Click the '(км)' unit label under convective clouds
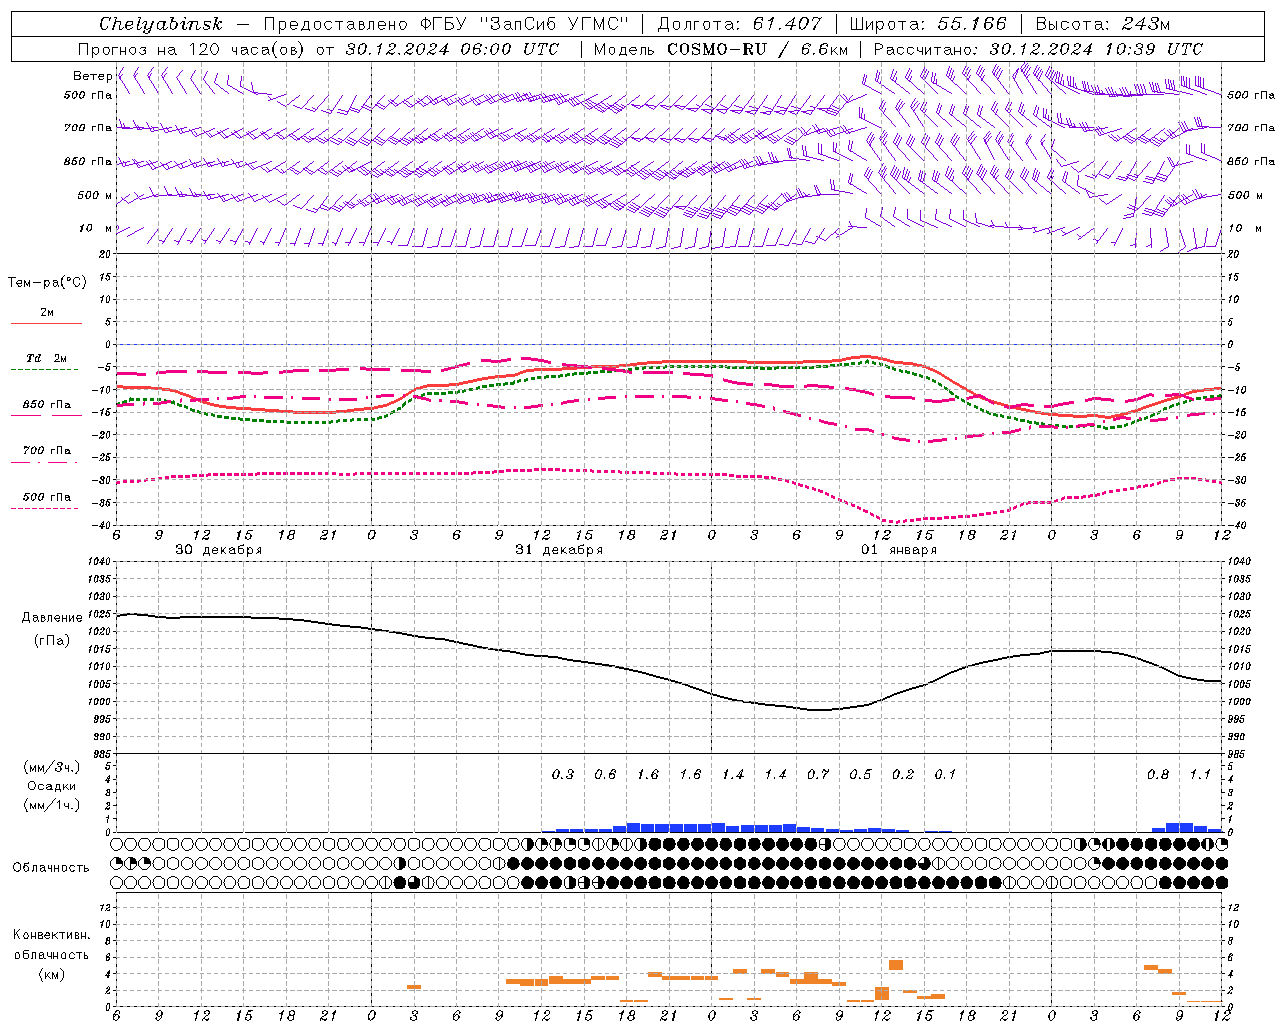1280x1024 pixels. point(52,974)
